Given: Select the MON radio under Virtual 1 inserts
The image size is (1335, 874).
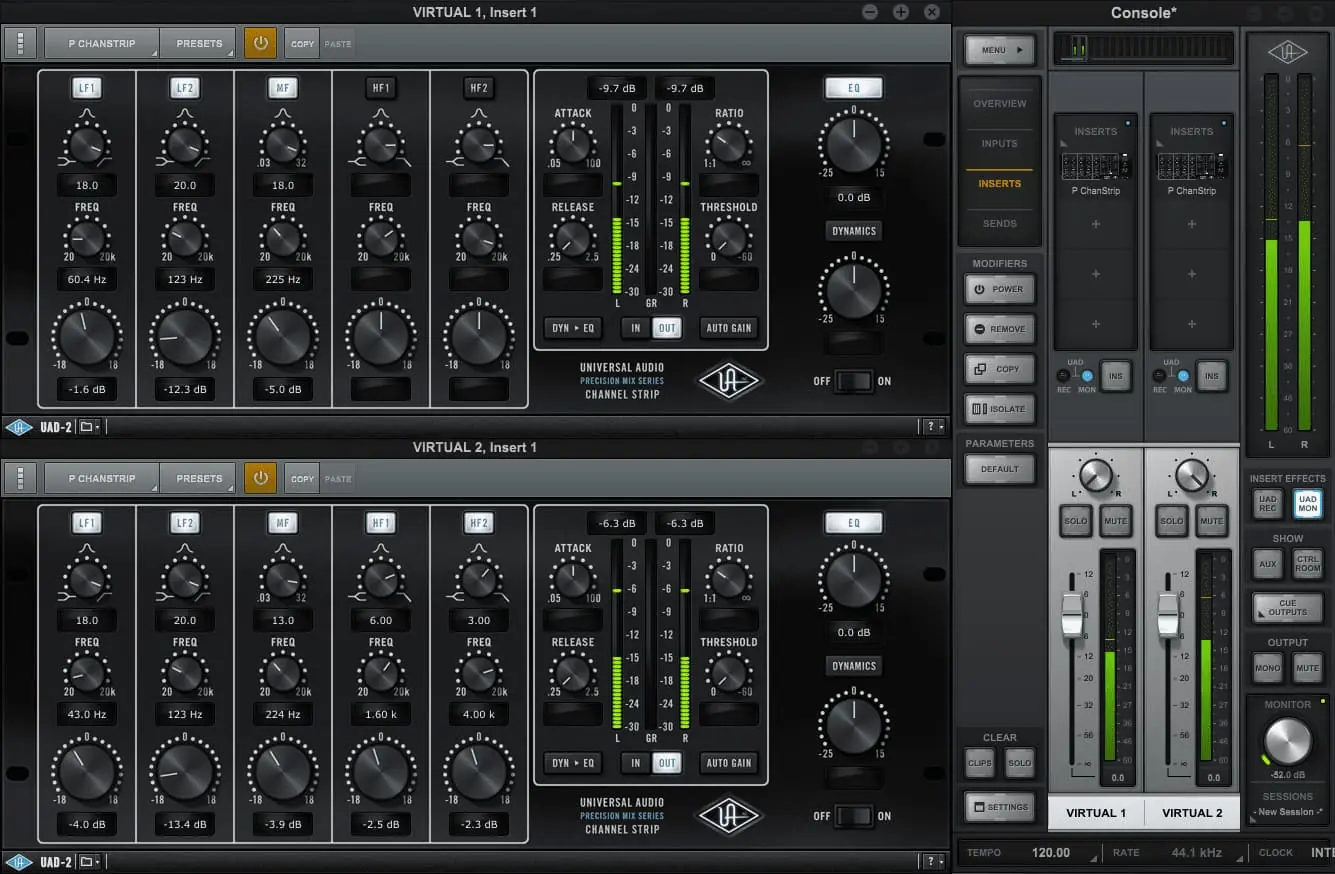Looking at the screenshot, I should click(1087, 375).
